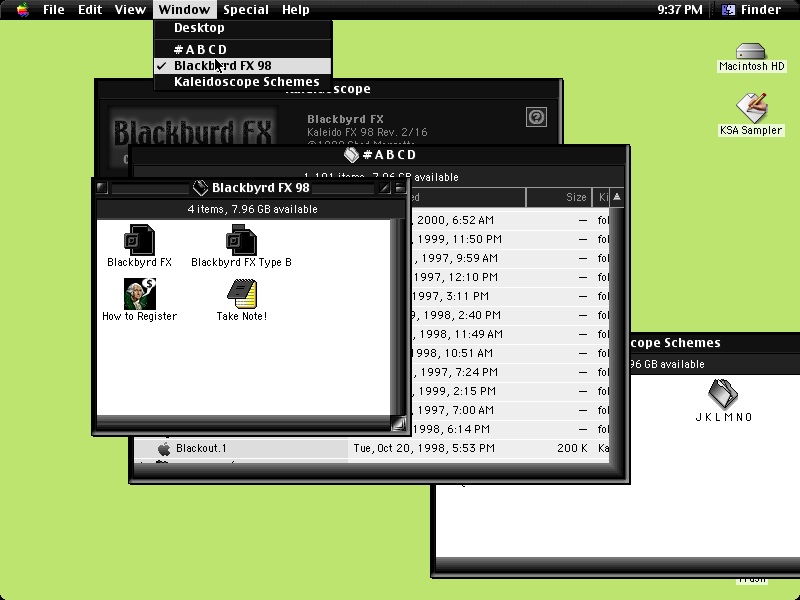Click the row dated 1997, 7:00 AM
The image size is (800, 600).
coord(509,410)
